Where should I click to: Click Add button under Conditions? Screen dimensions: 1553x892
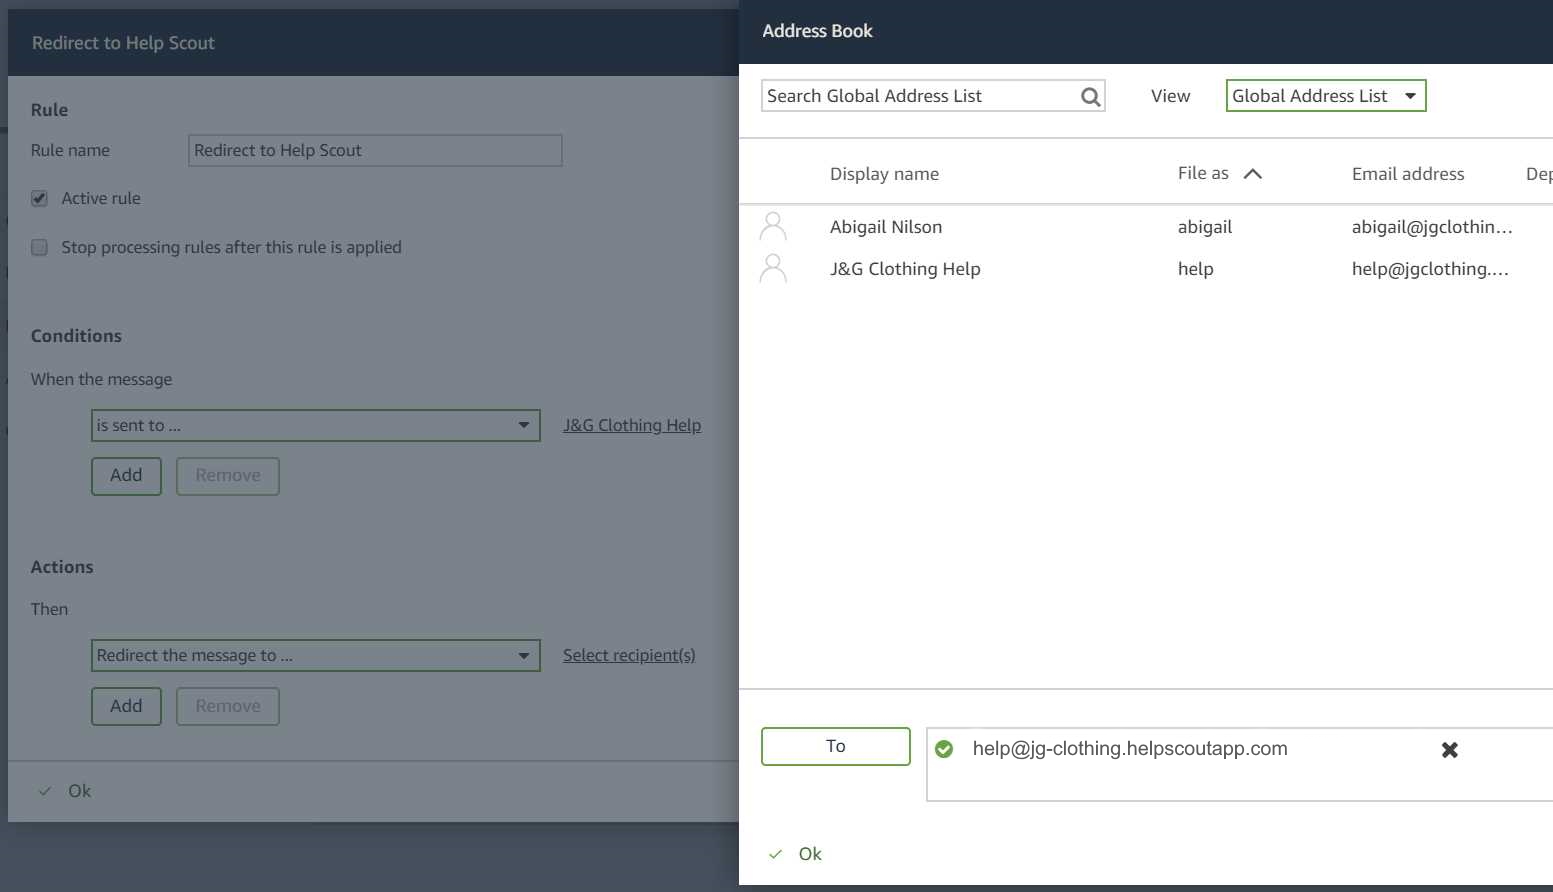(x=126, y=476)
